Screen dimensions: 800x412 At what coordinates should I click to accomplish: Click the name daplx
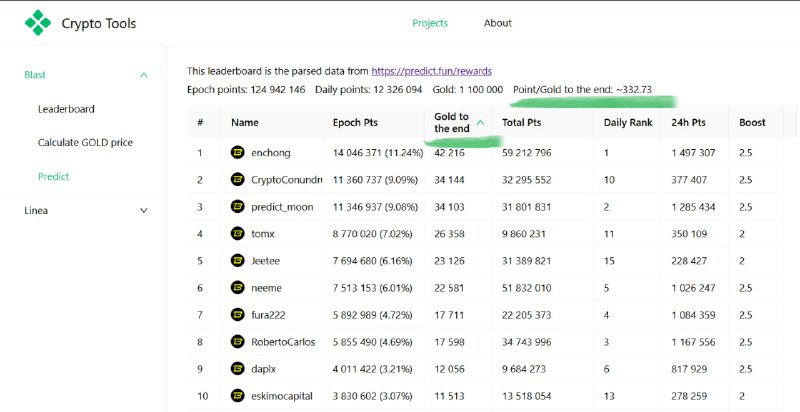pos(263,369)
